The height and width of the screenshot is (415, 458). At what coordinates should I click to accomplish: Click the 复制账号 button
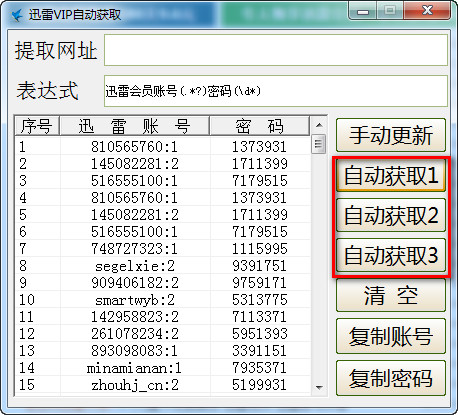click(x=391, y=336)
